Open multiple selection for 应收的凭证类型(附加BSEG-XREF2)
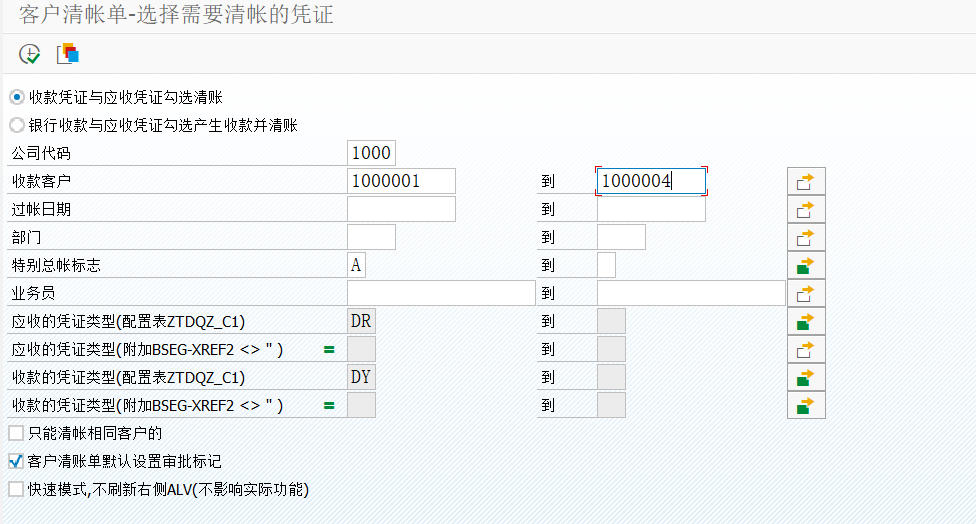Screen dimensions: 976x524 [806, 349]
